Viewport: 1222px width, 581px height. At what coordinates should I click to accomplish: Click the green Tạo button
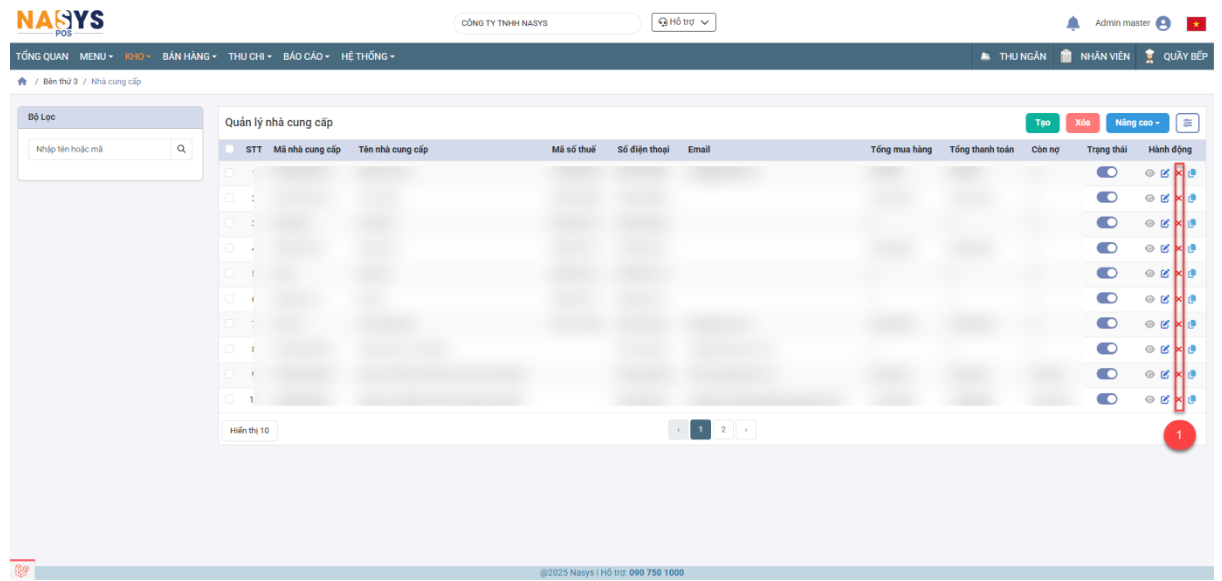point(1042,123)
